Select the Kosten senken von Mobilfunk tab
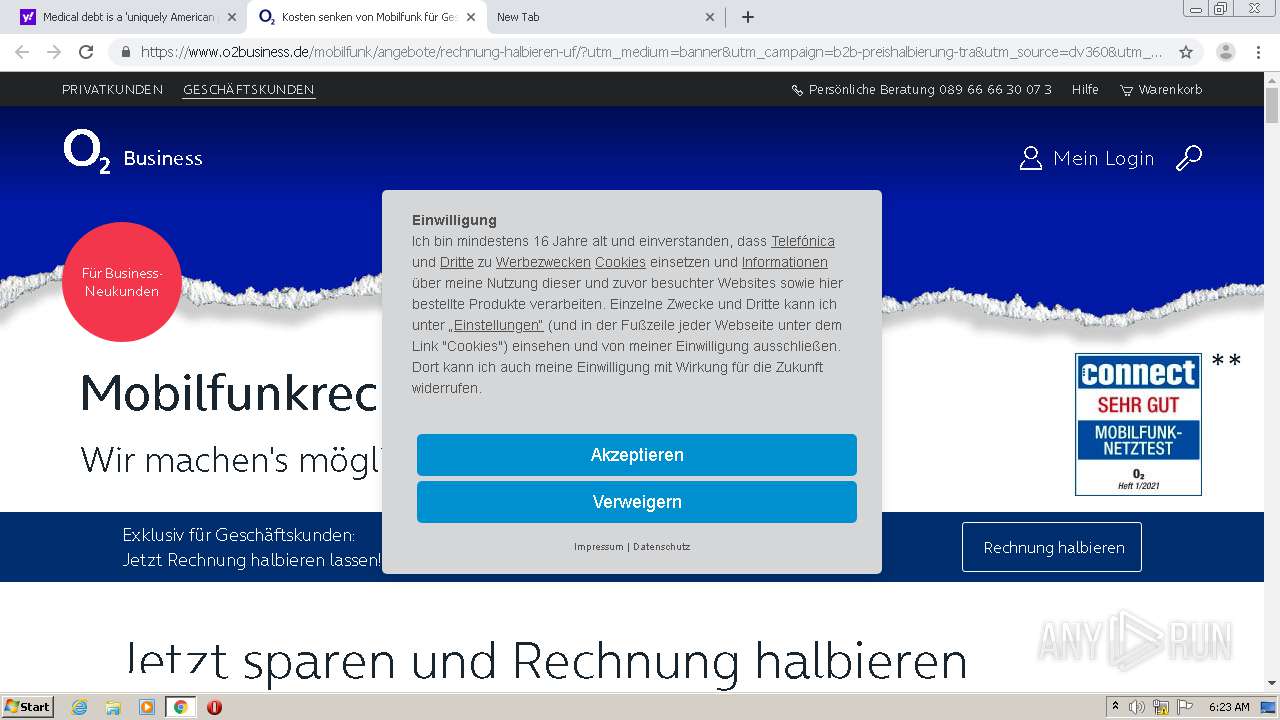 (x=365, y=17)
